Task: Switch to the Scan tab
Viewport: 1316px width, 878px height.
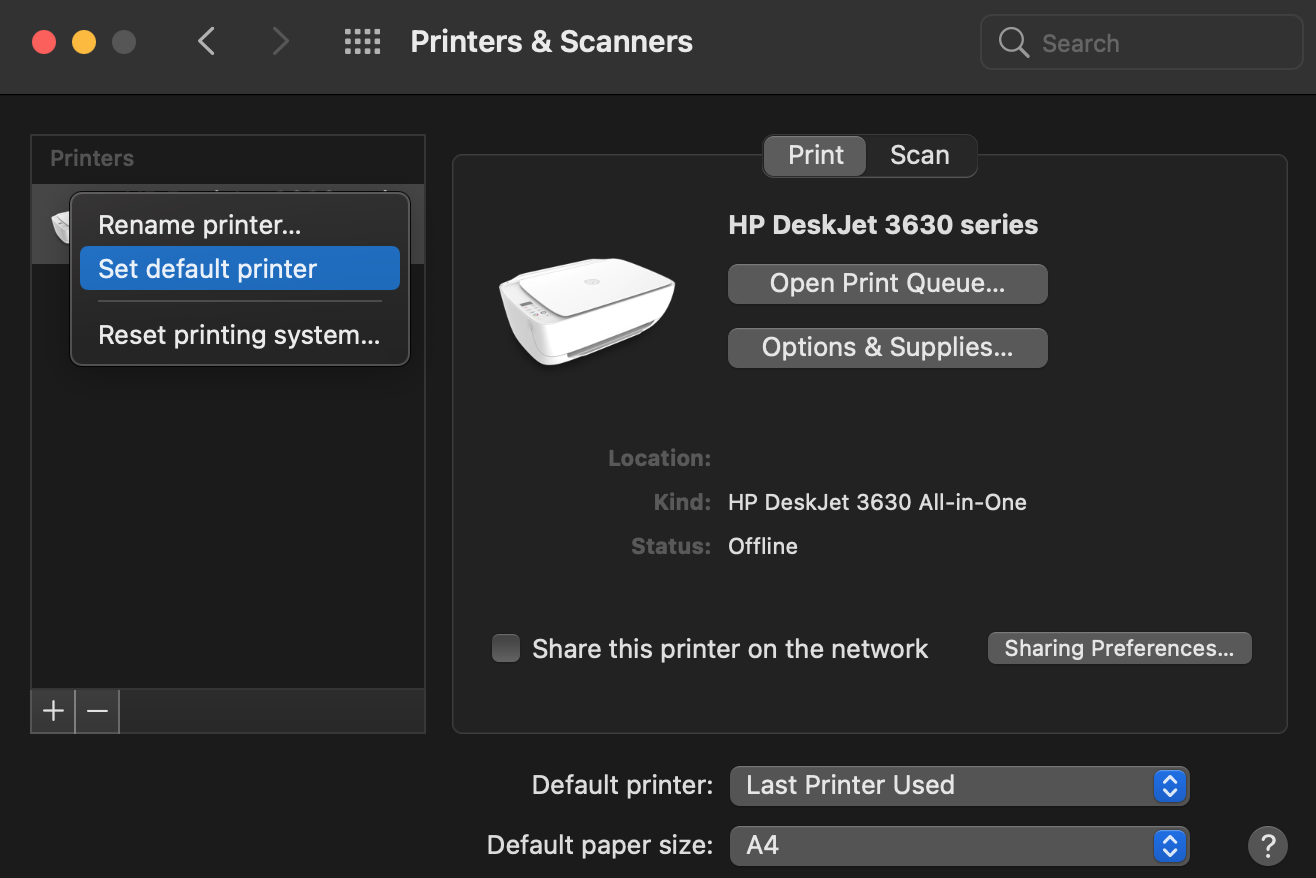Action: pos(920,155)
